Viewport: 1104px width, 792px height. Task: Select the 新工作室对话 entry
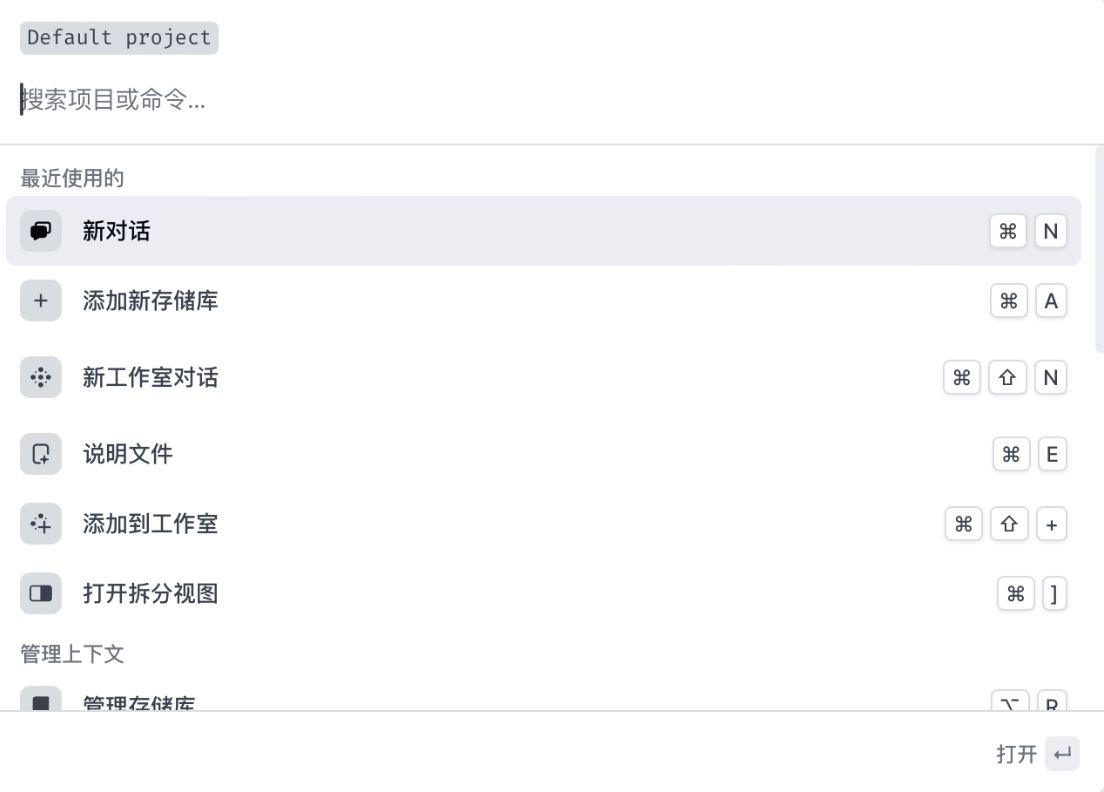[x=150, y=377]
